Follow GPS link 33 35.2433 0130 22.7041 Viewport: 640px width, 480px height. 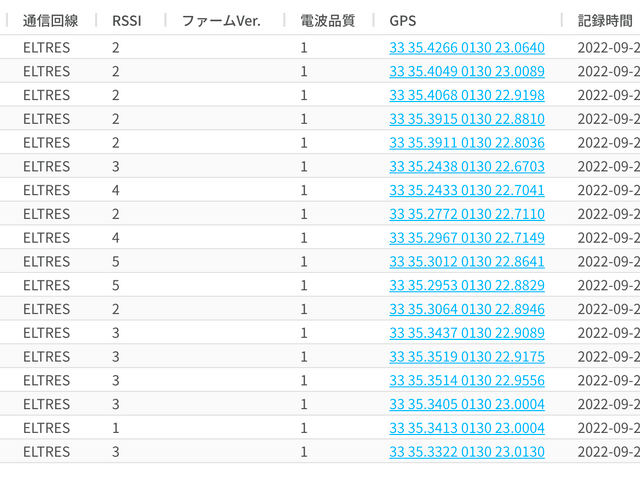[466, 190]
